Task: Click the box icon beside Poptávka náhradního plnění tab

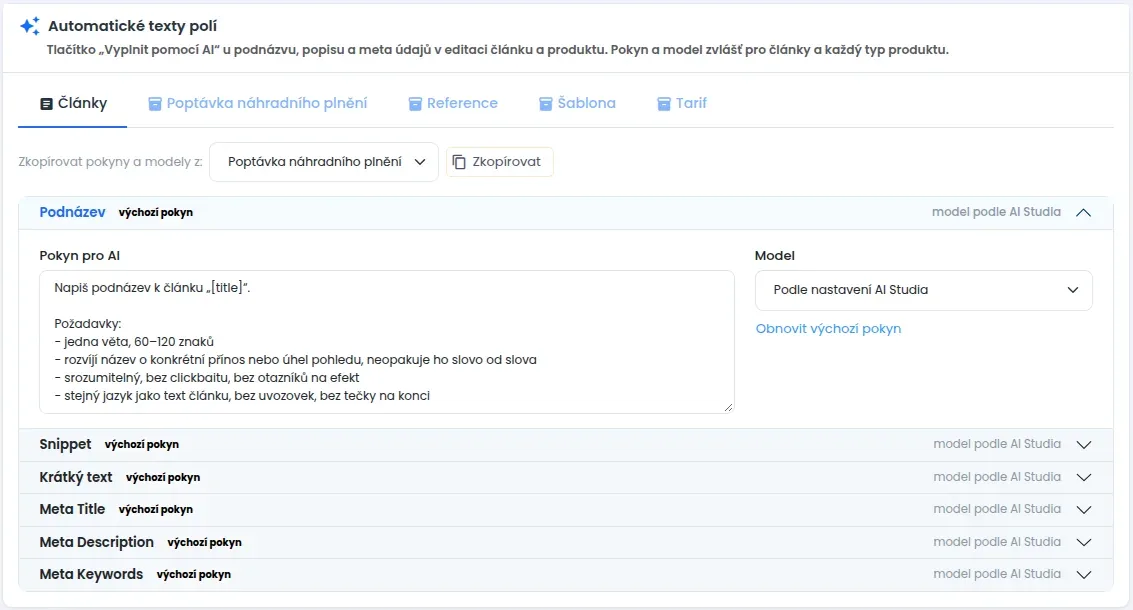Action: pos(155,104)
